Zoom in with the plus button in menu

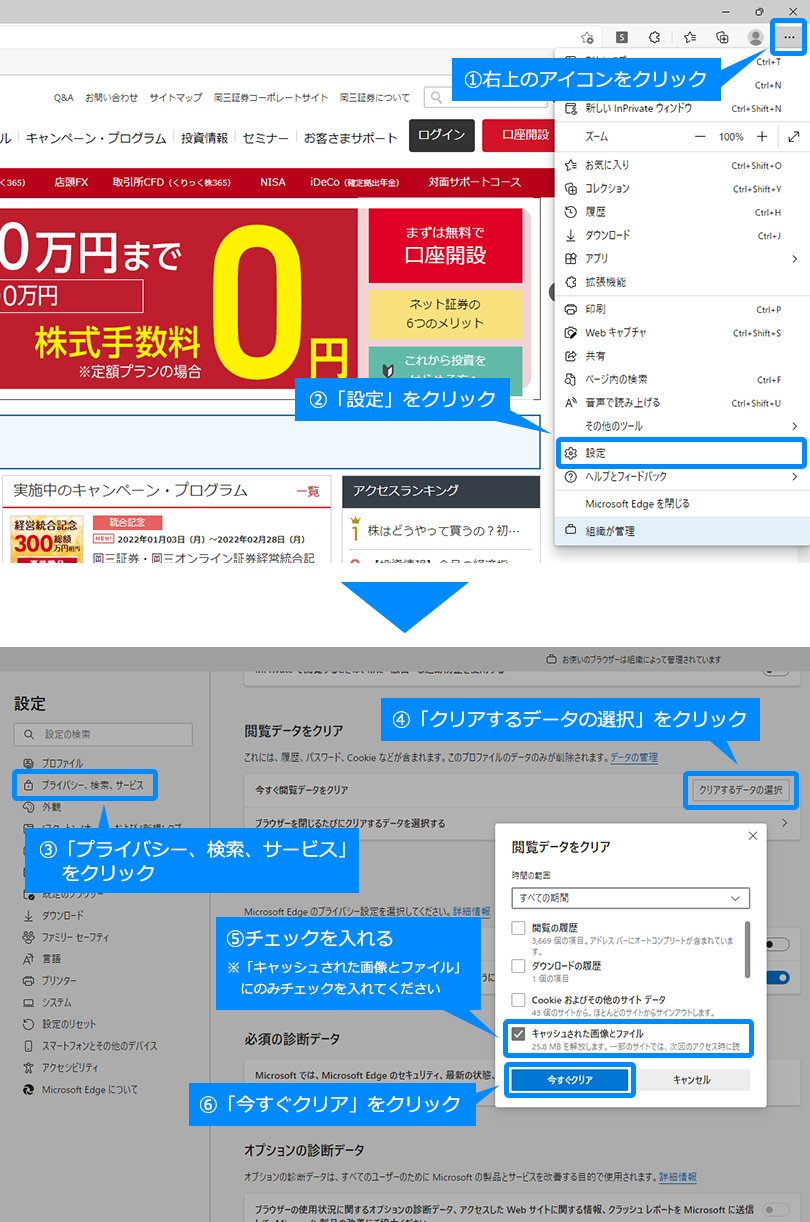tap(762, 136)
